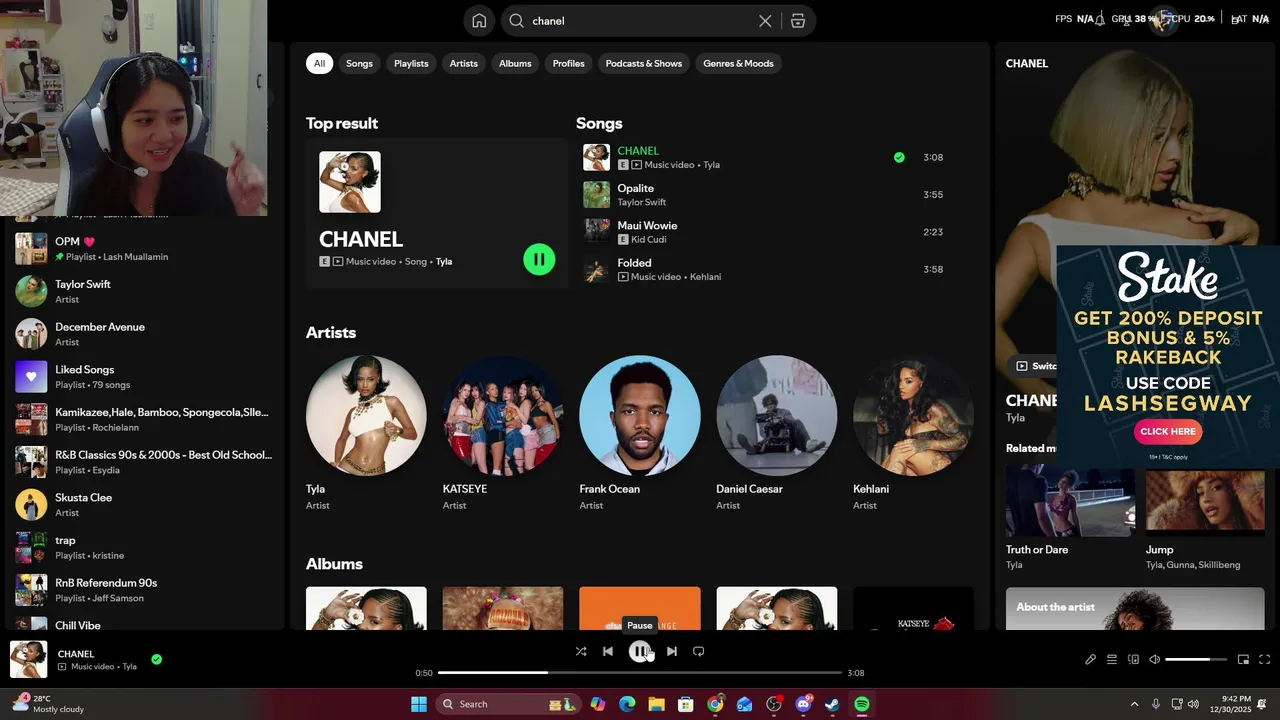The width and height of the screenshot is (1280, 720).
Task: Open Tyla artist link in now-playing bar
Action: (129, 666)
